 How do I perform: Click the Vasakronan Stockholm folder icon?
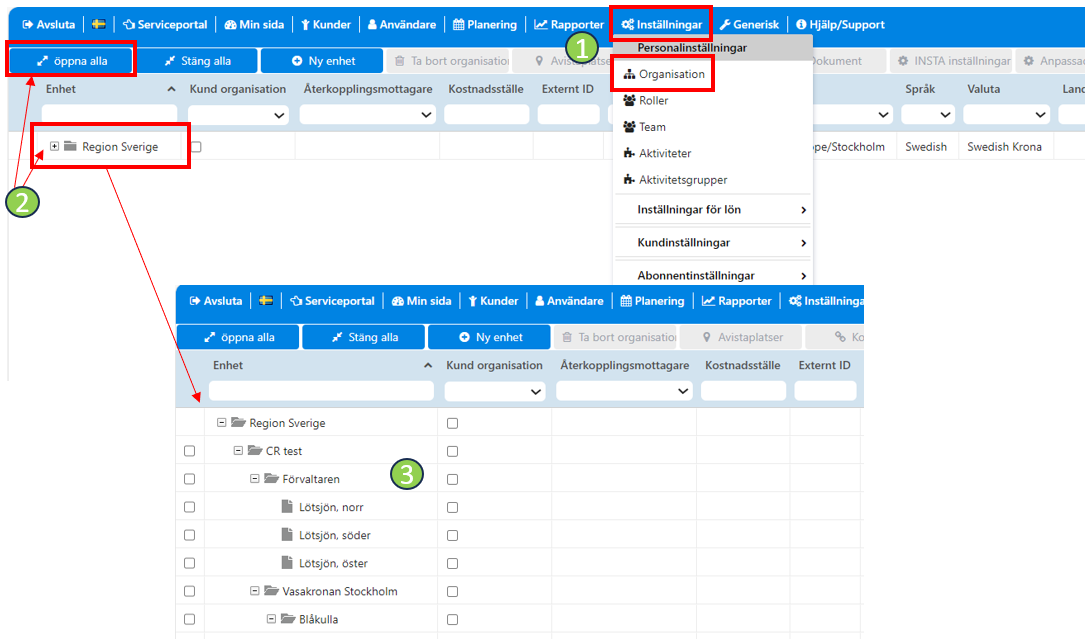(x=271, y=591)
